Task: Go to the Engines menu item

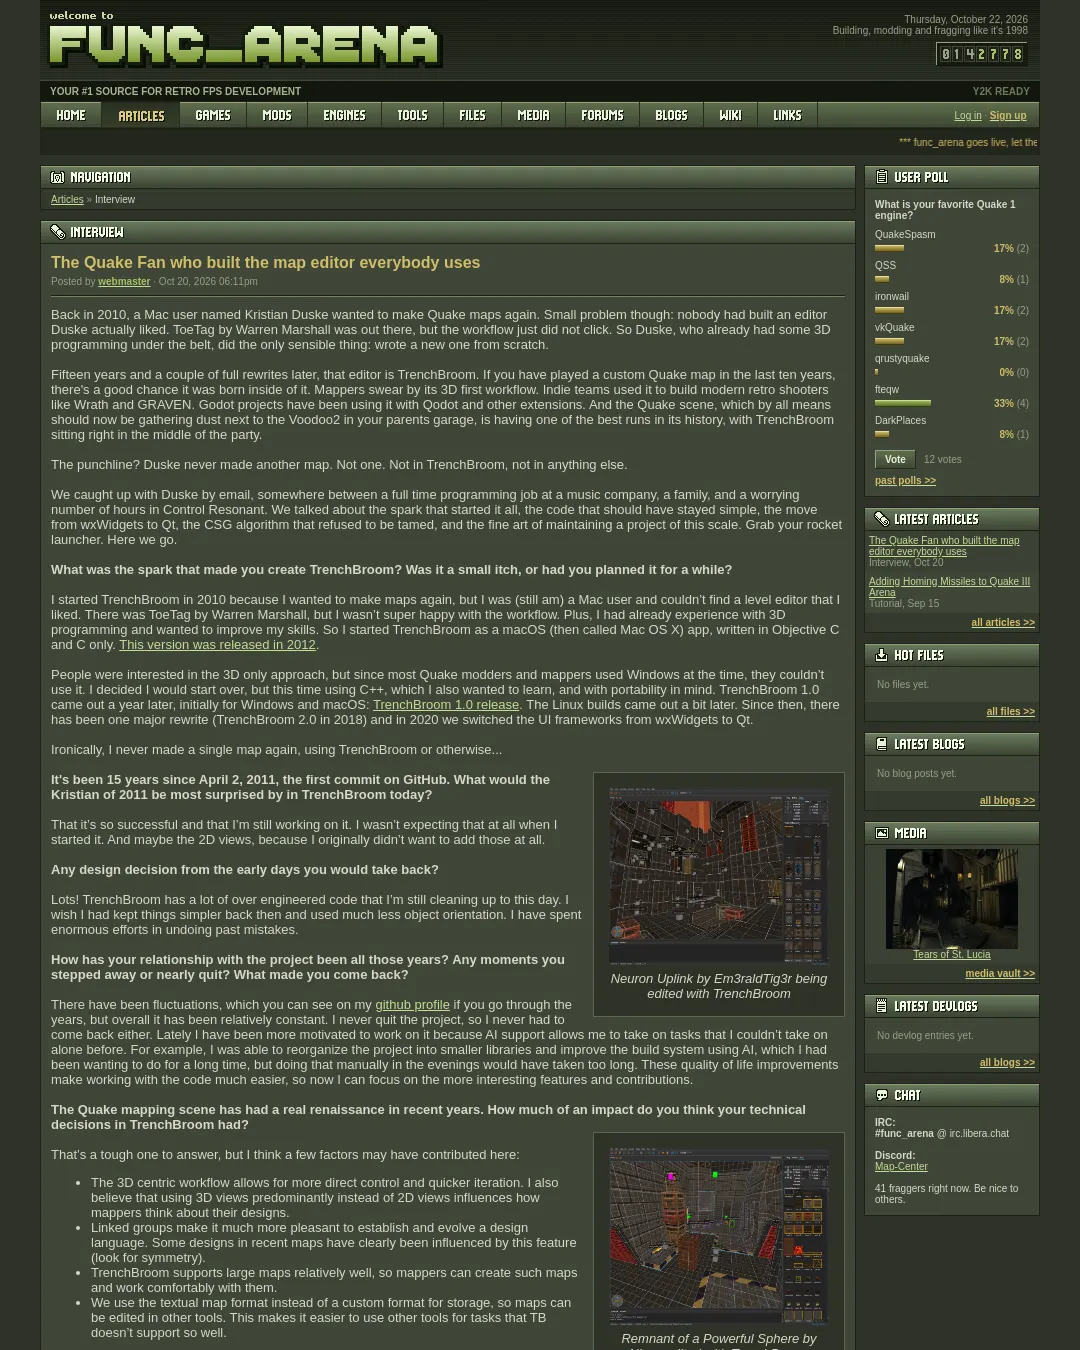Action: [x=344, y=115]
